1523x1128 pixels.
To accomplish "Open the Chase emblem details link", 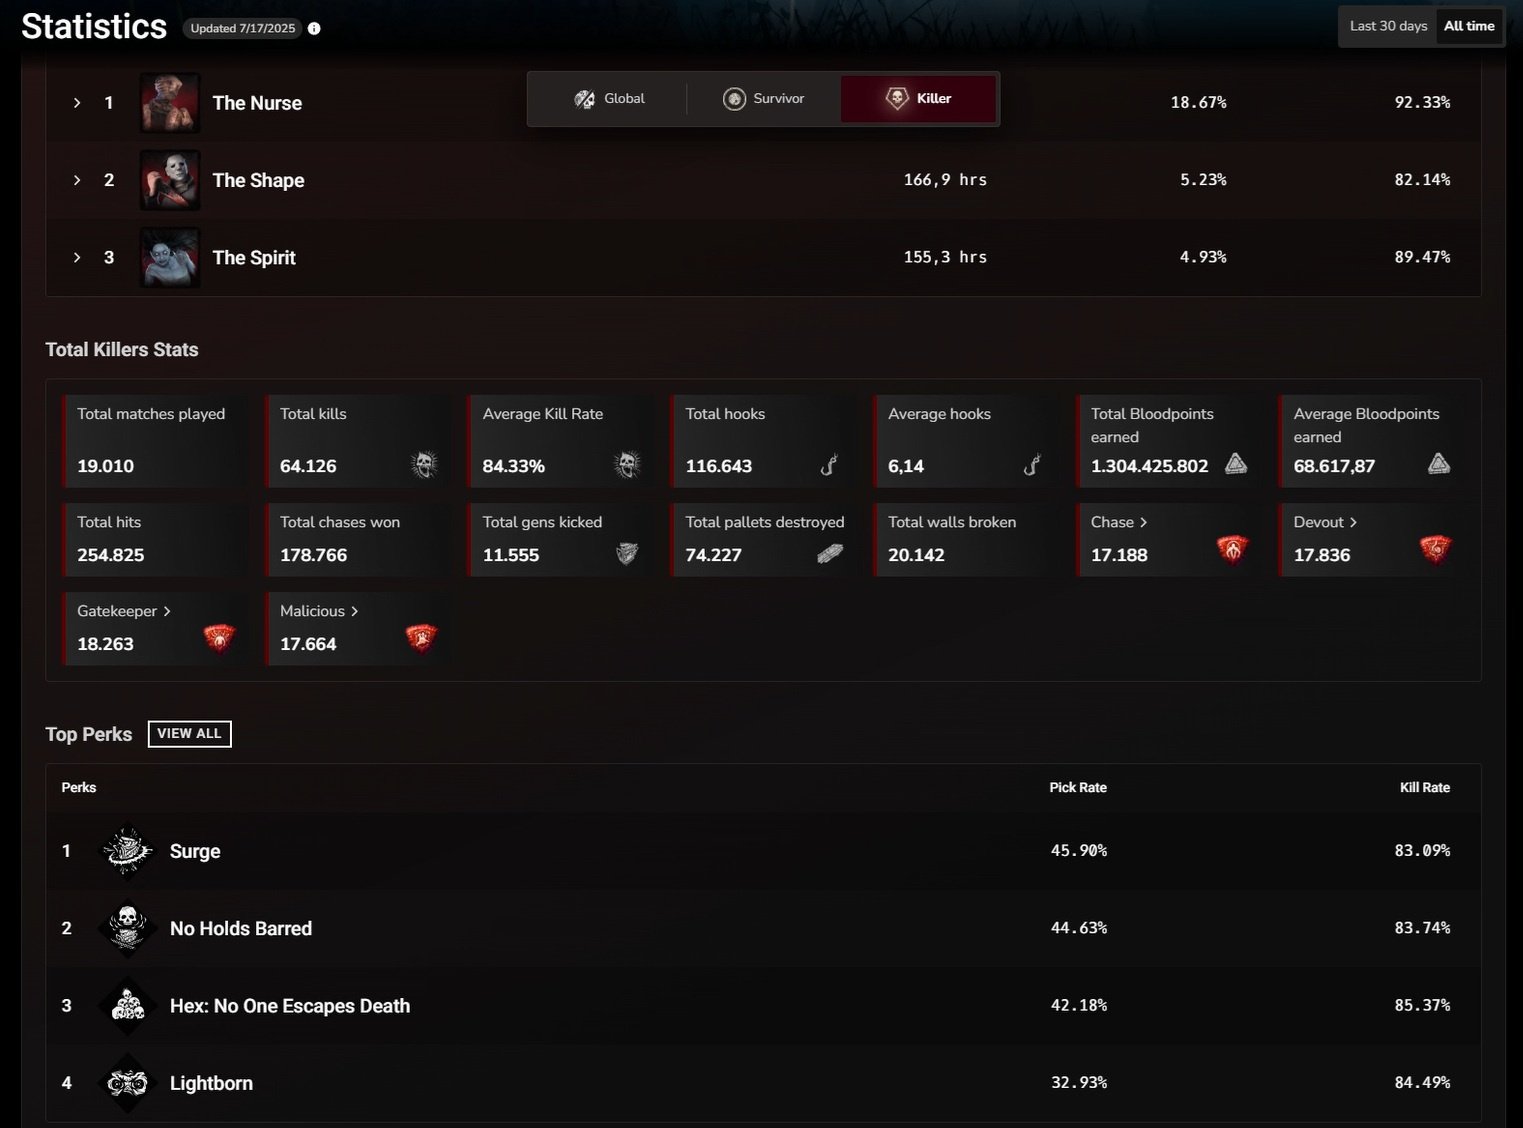I will tap(1119, 522).
